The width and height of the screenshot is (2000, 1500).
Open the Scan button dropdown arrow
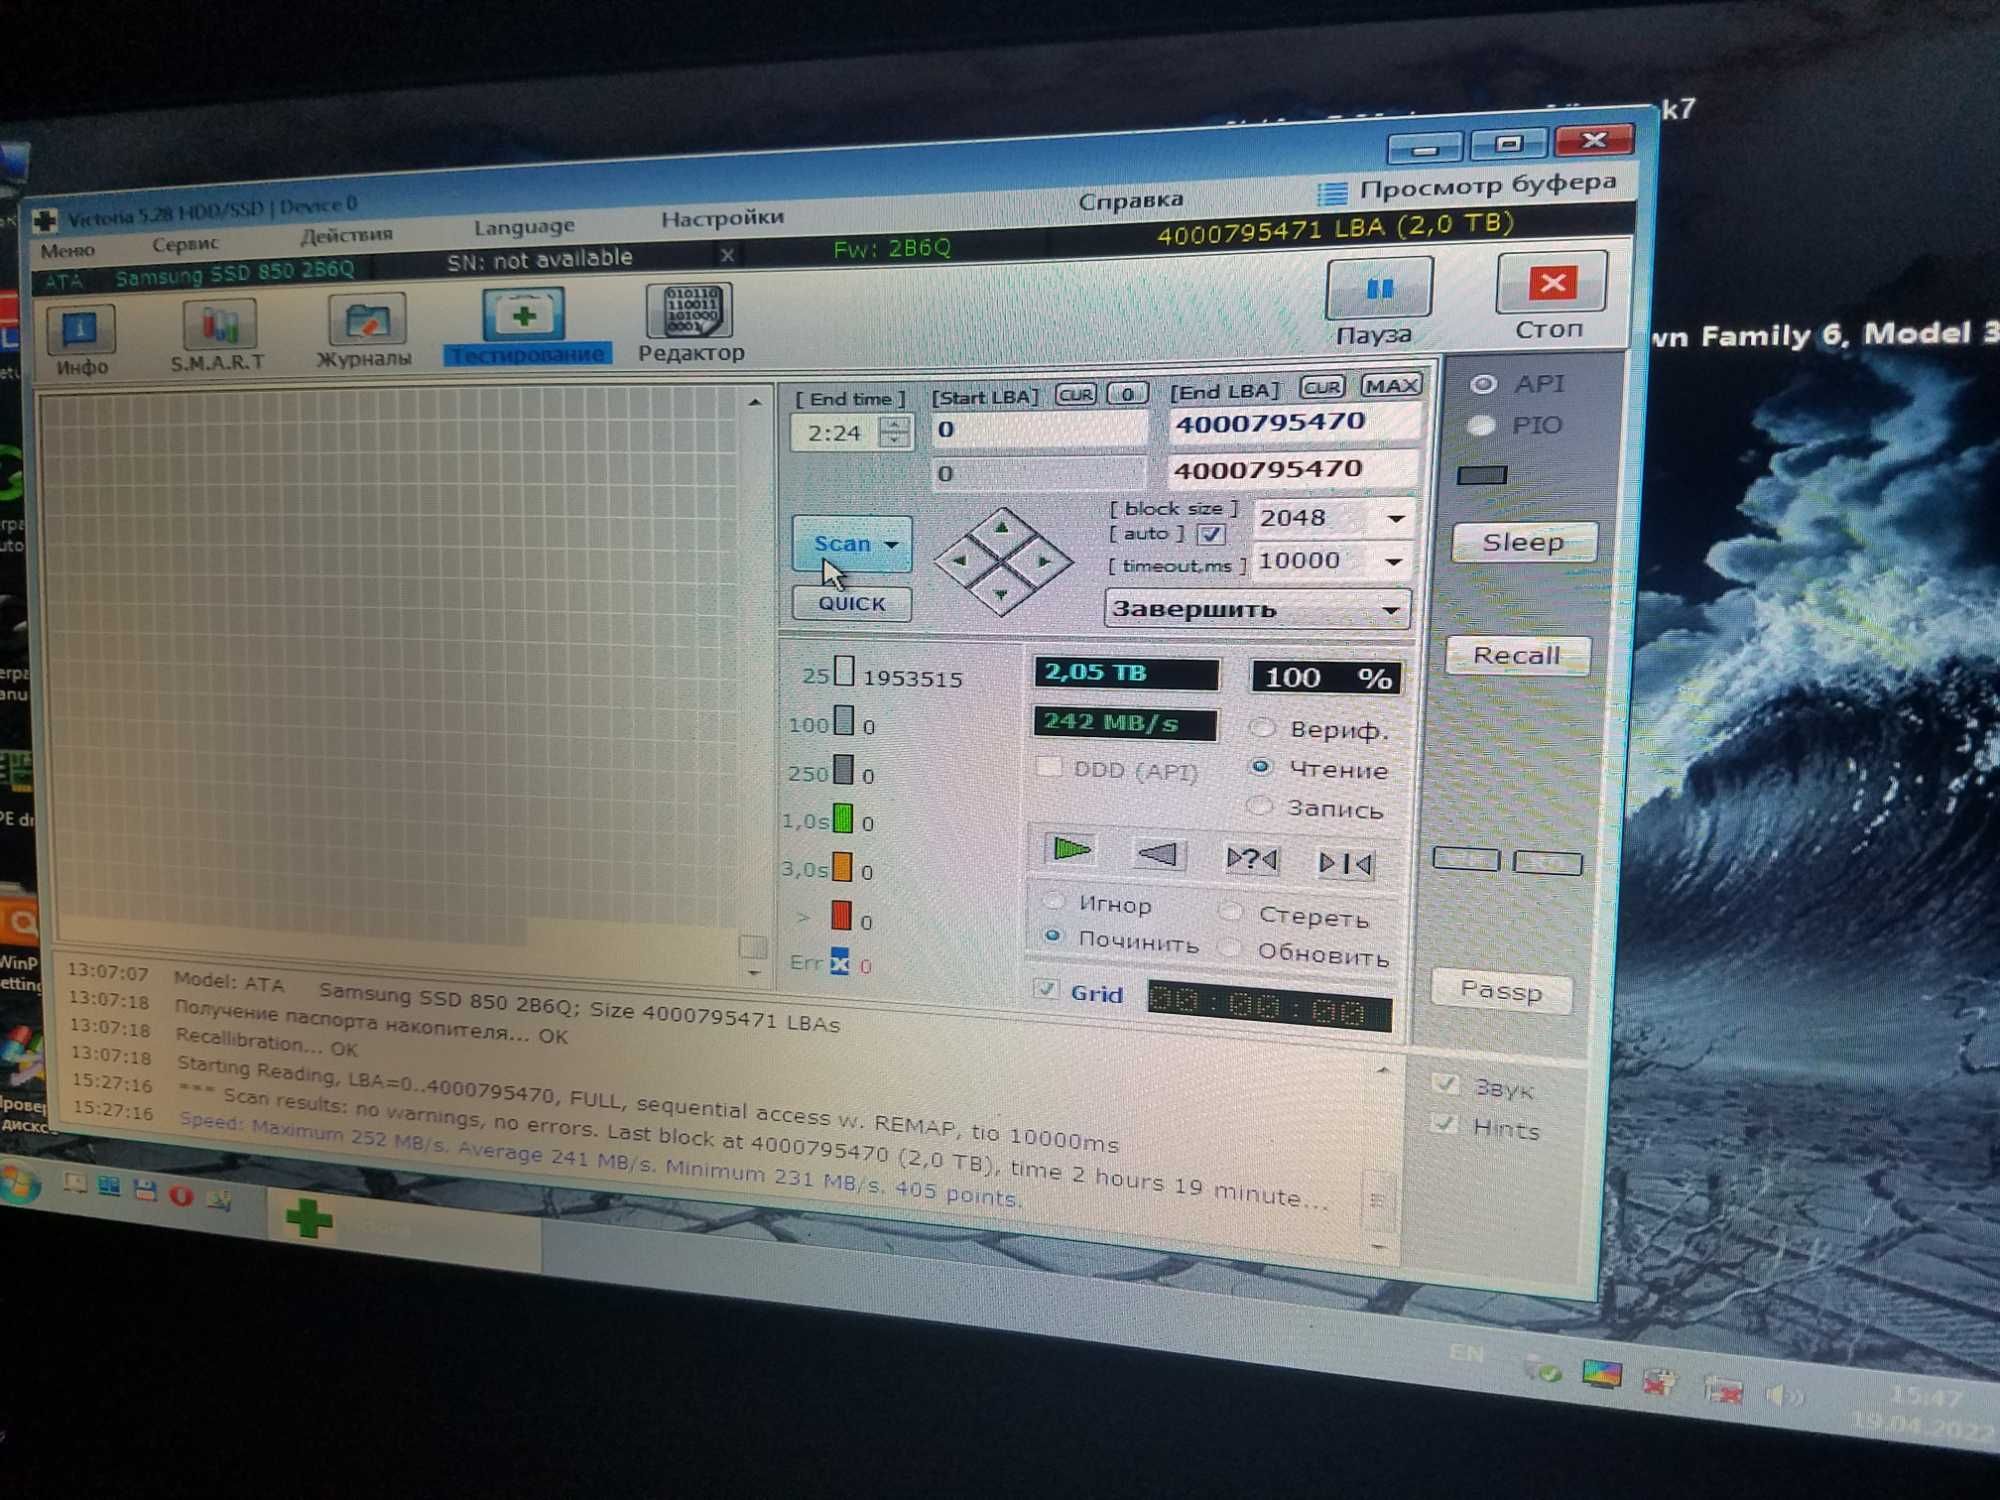pyautogui.click(x=892, y=544)
